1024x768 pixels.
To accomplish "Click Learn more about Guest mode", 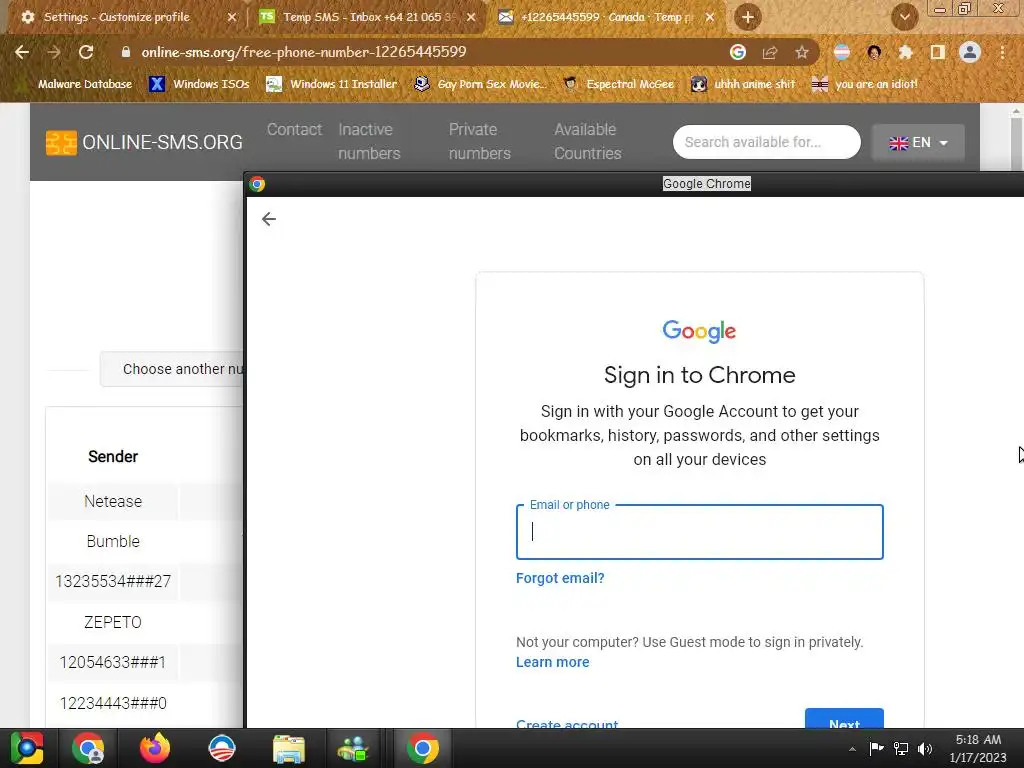I will [x=552, y=662].
